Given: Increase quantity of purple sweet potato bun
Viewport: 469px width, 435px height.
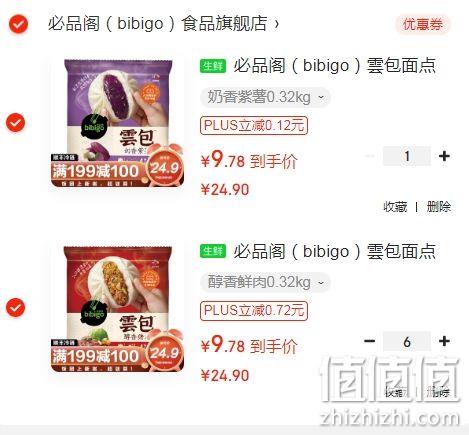Looking at the screenshot, I should pyautogui.click(x=444, y=156).
